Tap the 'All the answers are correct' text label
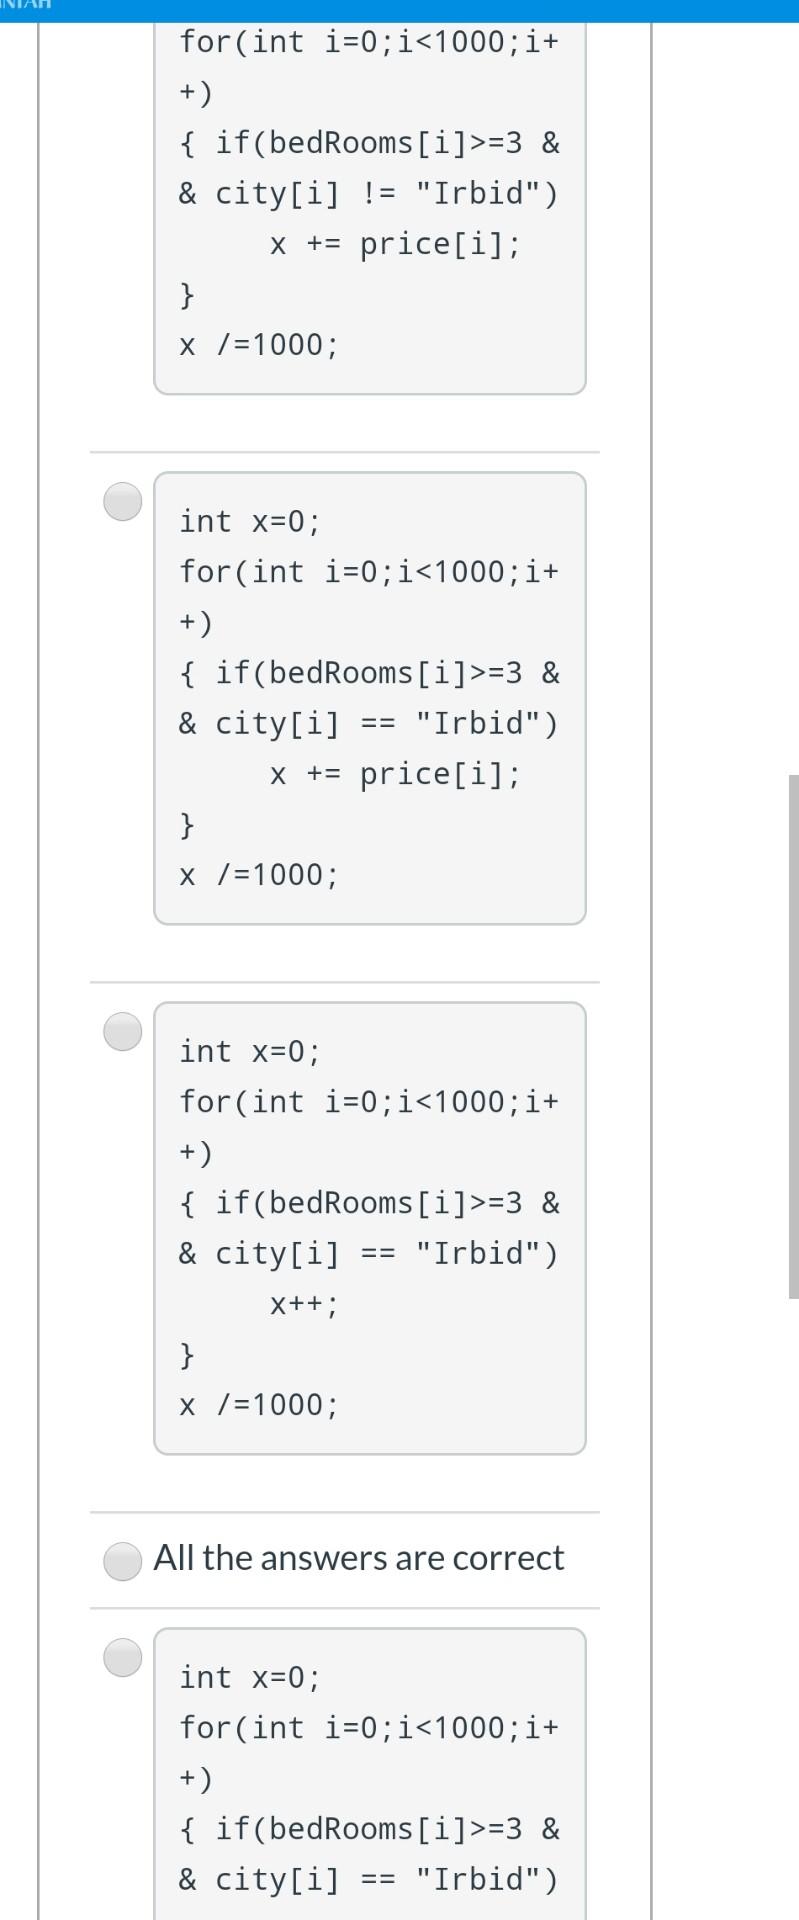This screenshot has width=799, height=1920. tap(360, 1557)
